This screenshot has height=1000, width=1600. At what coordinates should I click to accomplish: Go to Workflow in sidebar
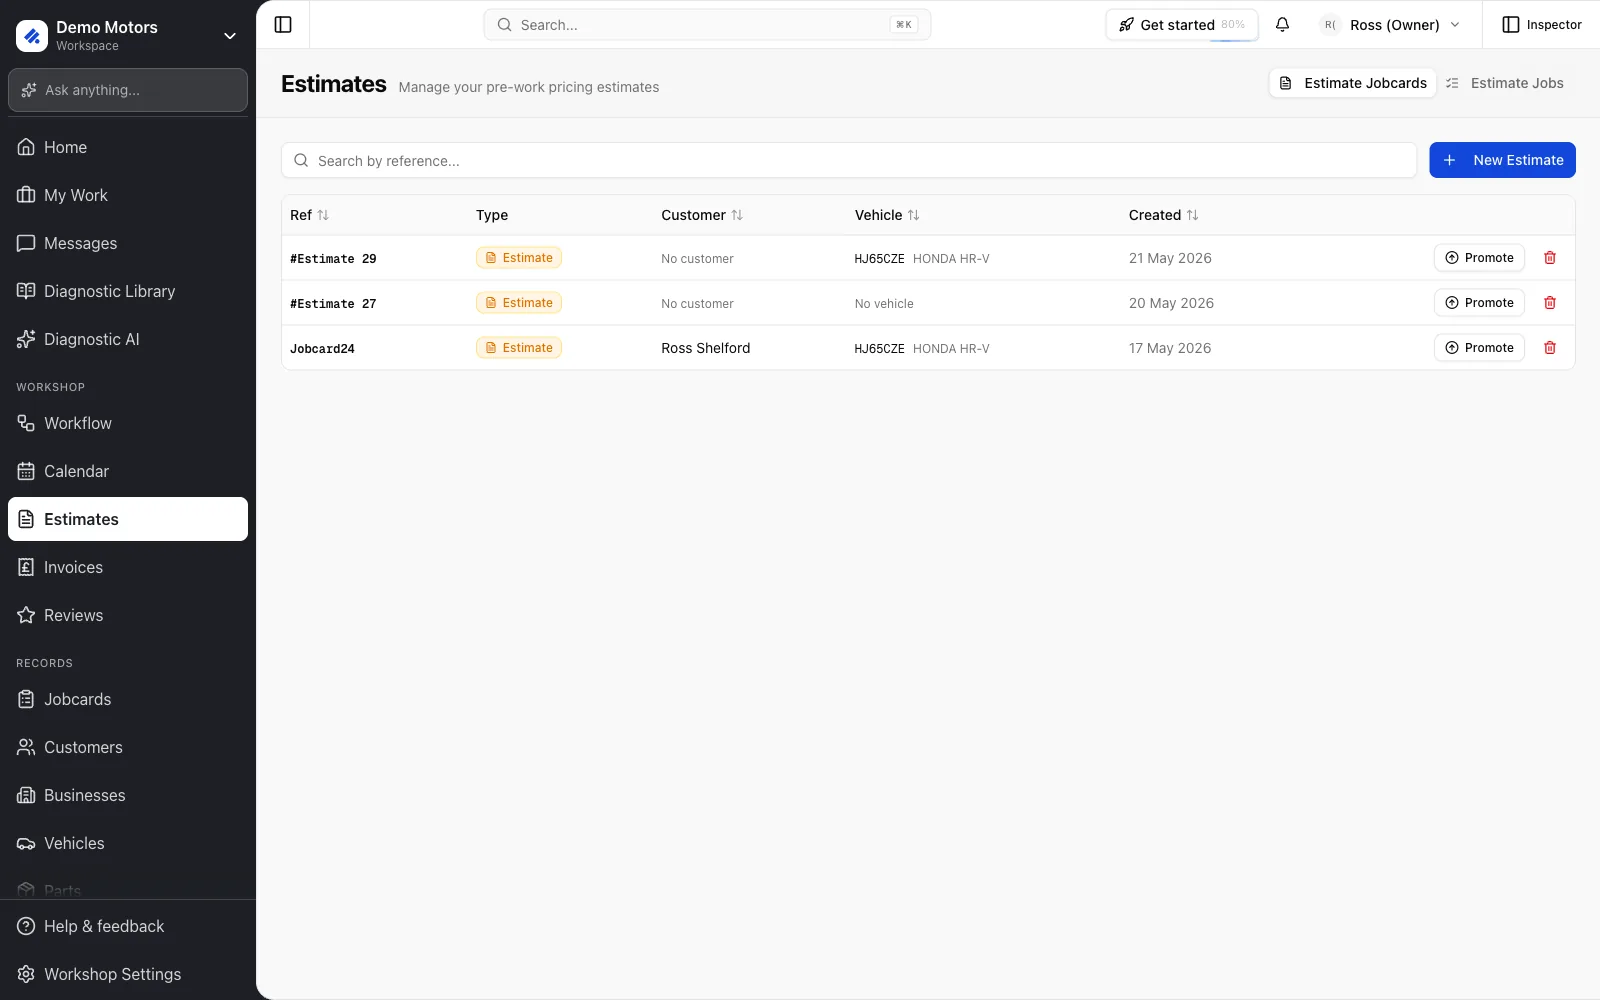[x=128, y=423]
